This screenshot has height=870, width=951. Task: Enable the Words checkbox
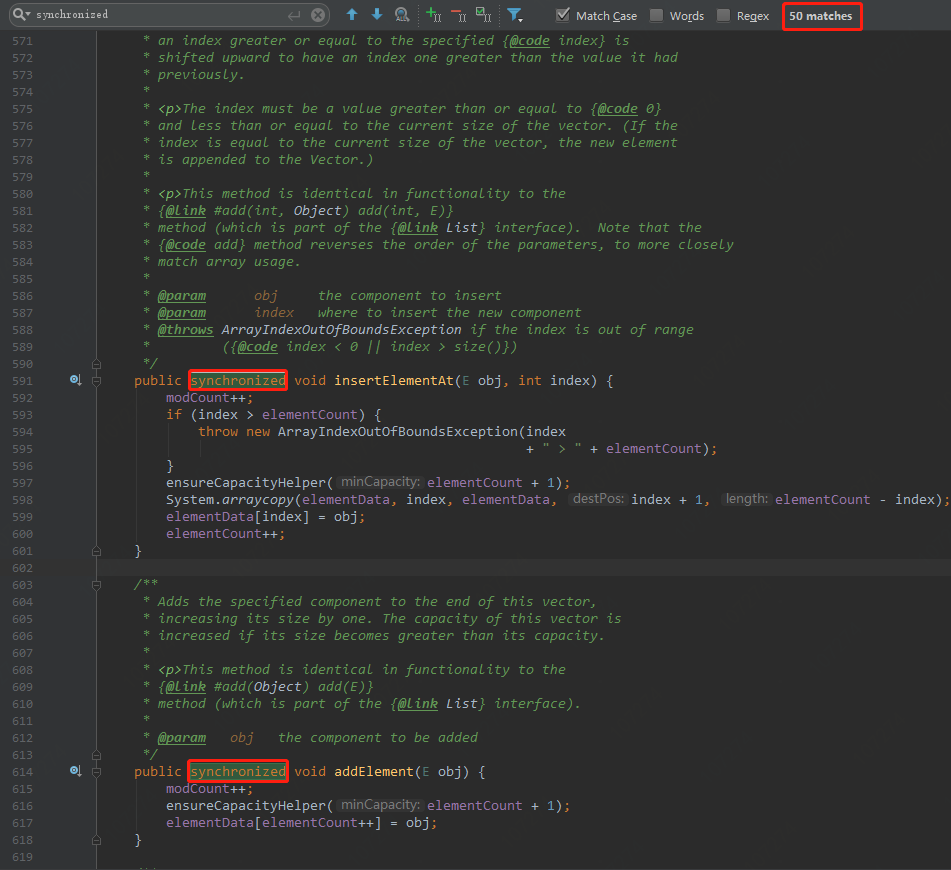tap(656, 15)
